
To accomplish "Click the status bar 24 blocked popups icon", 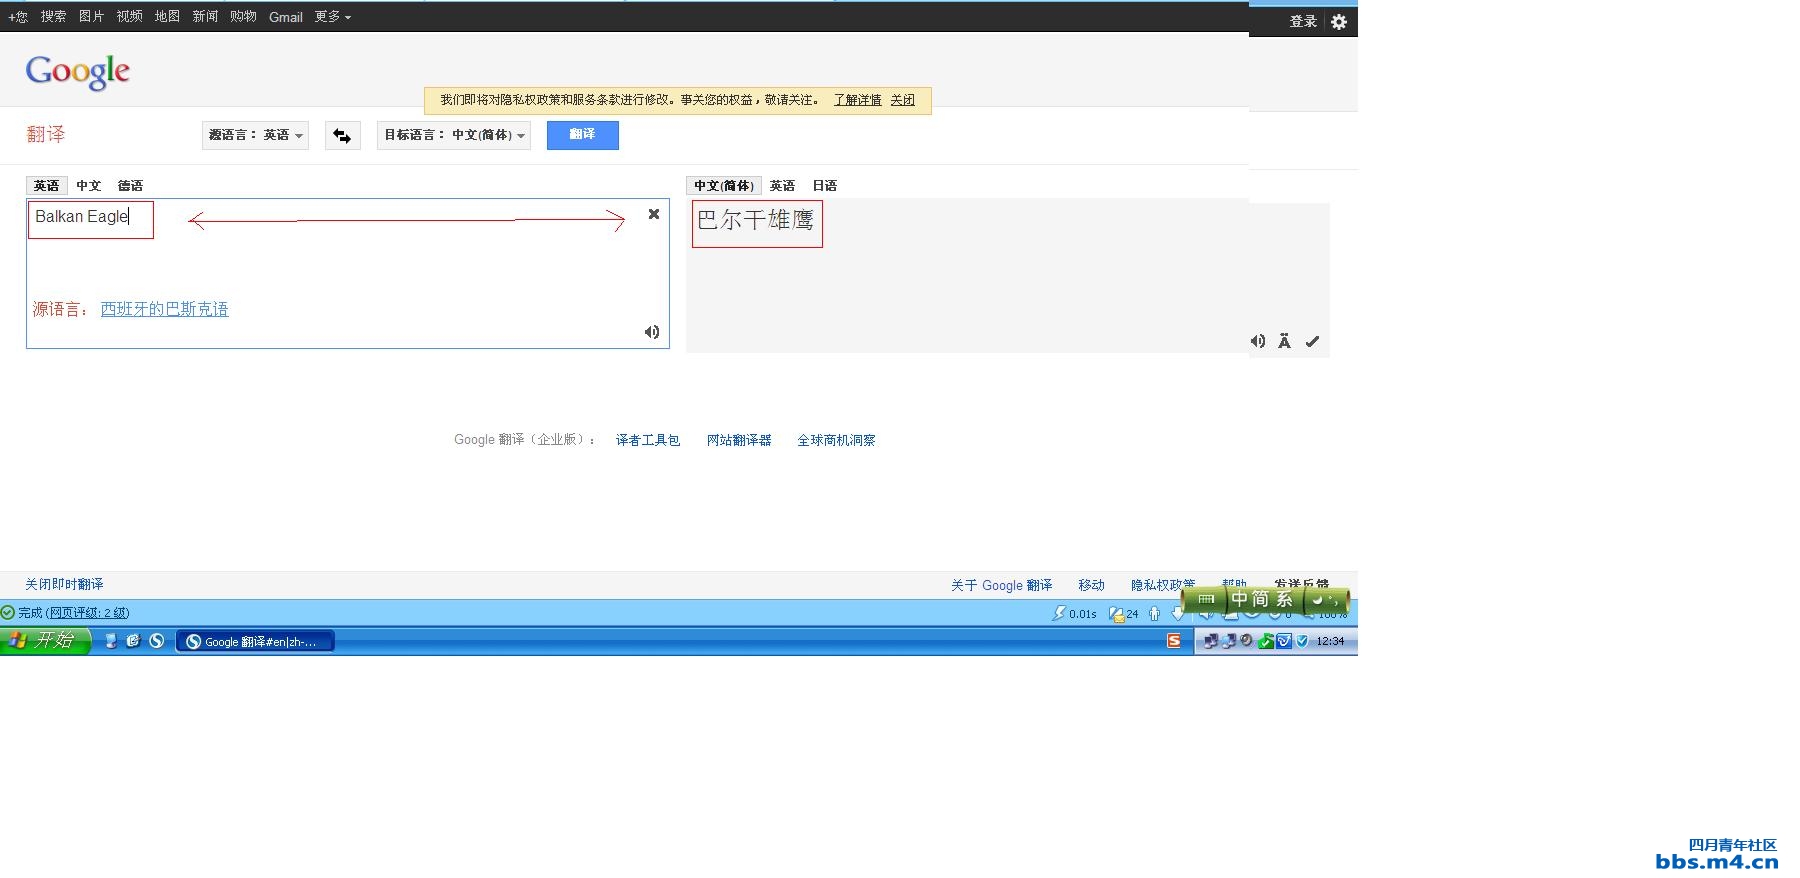I will pos(1117,614).
